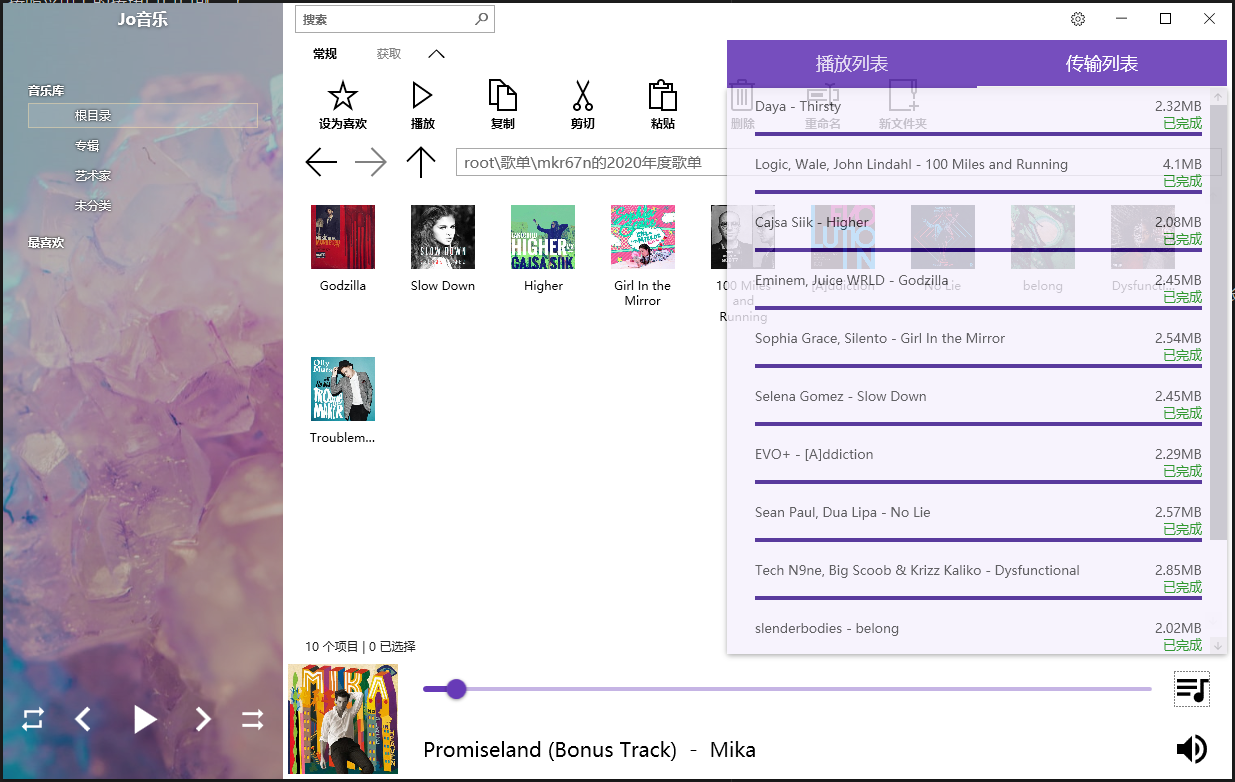The height and width of the screenshot is (782, 1235).
Task: Switch to the 常规 ribbon tab
Action: tap(325, 54)
